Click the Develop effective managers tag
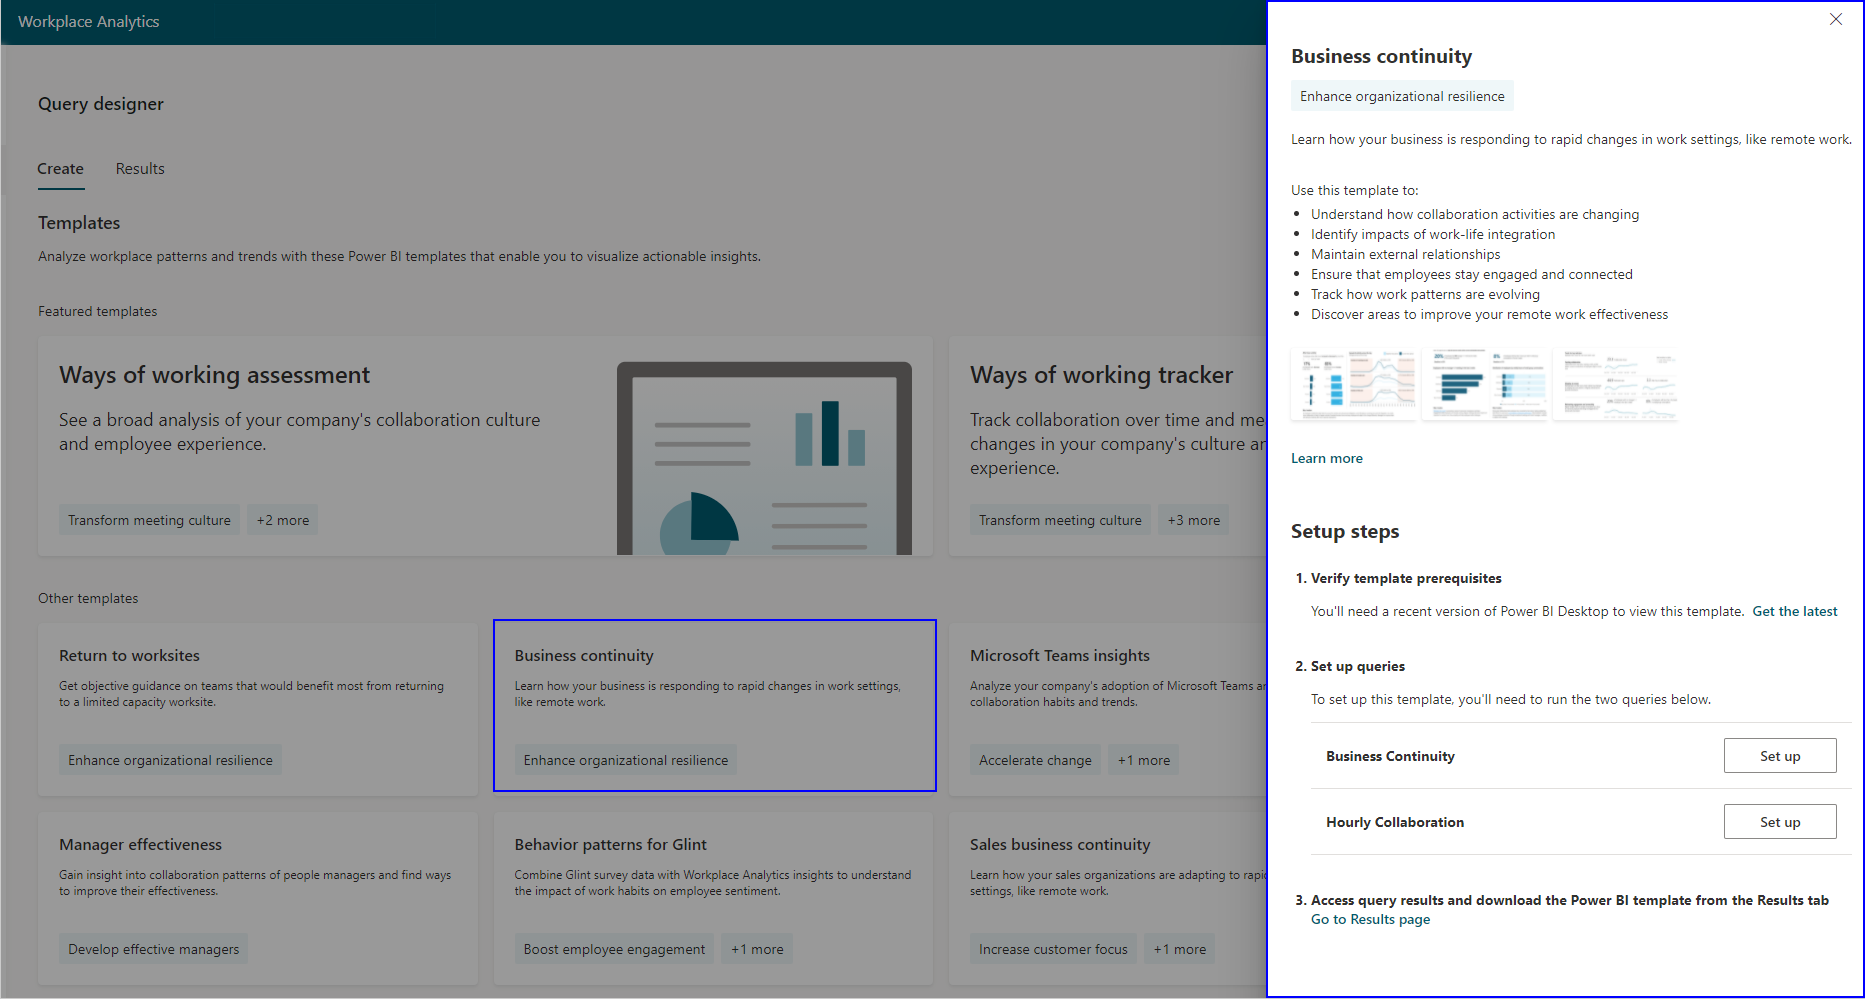 (x=154, y=949)
